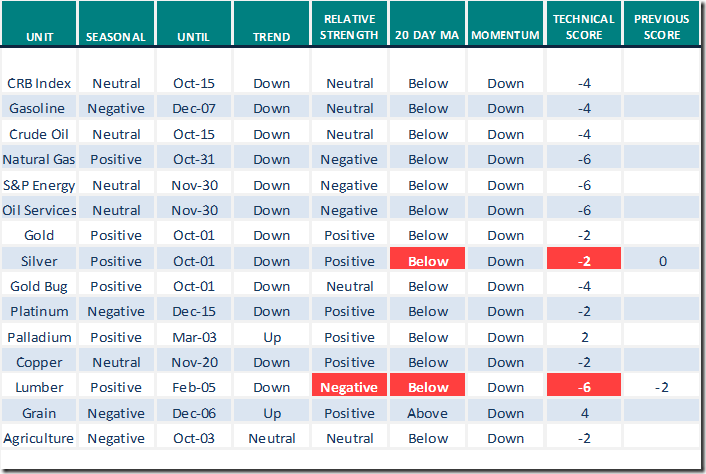706x474 pixels.
Task: Select the RELATIVE STRENGTH column header
Action: point(349,27)
